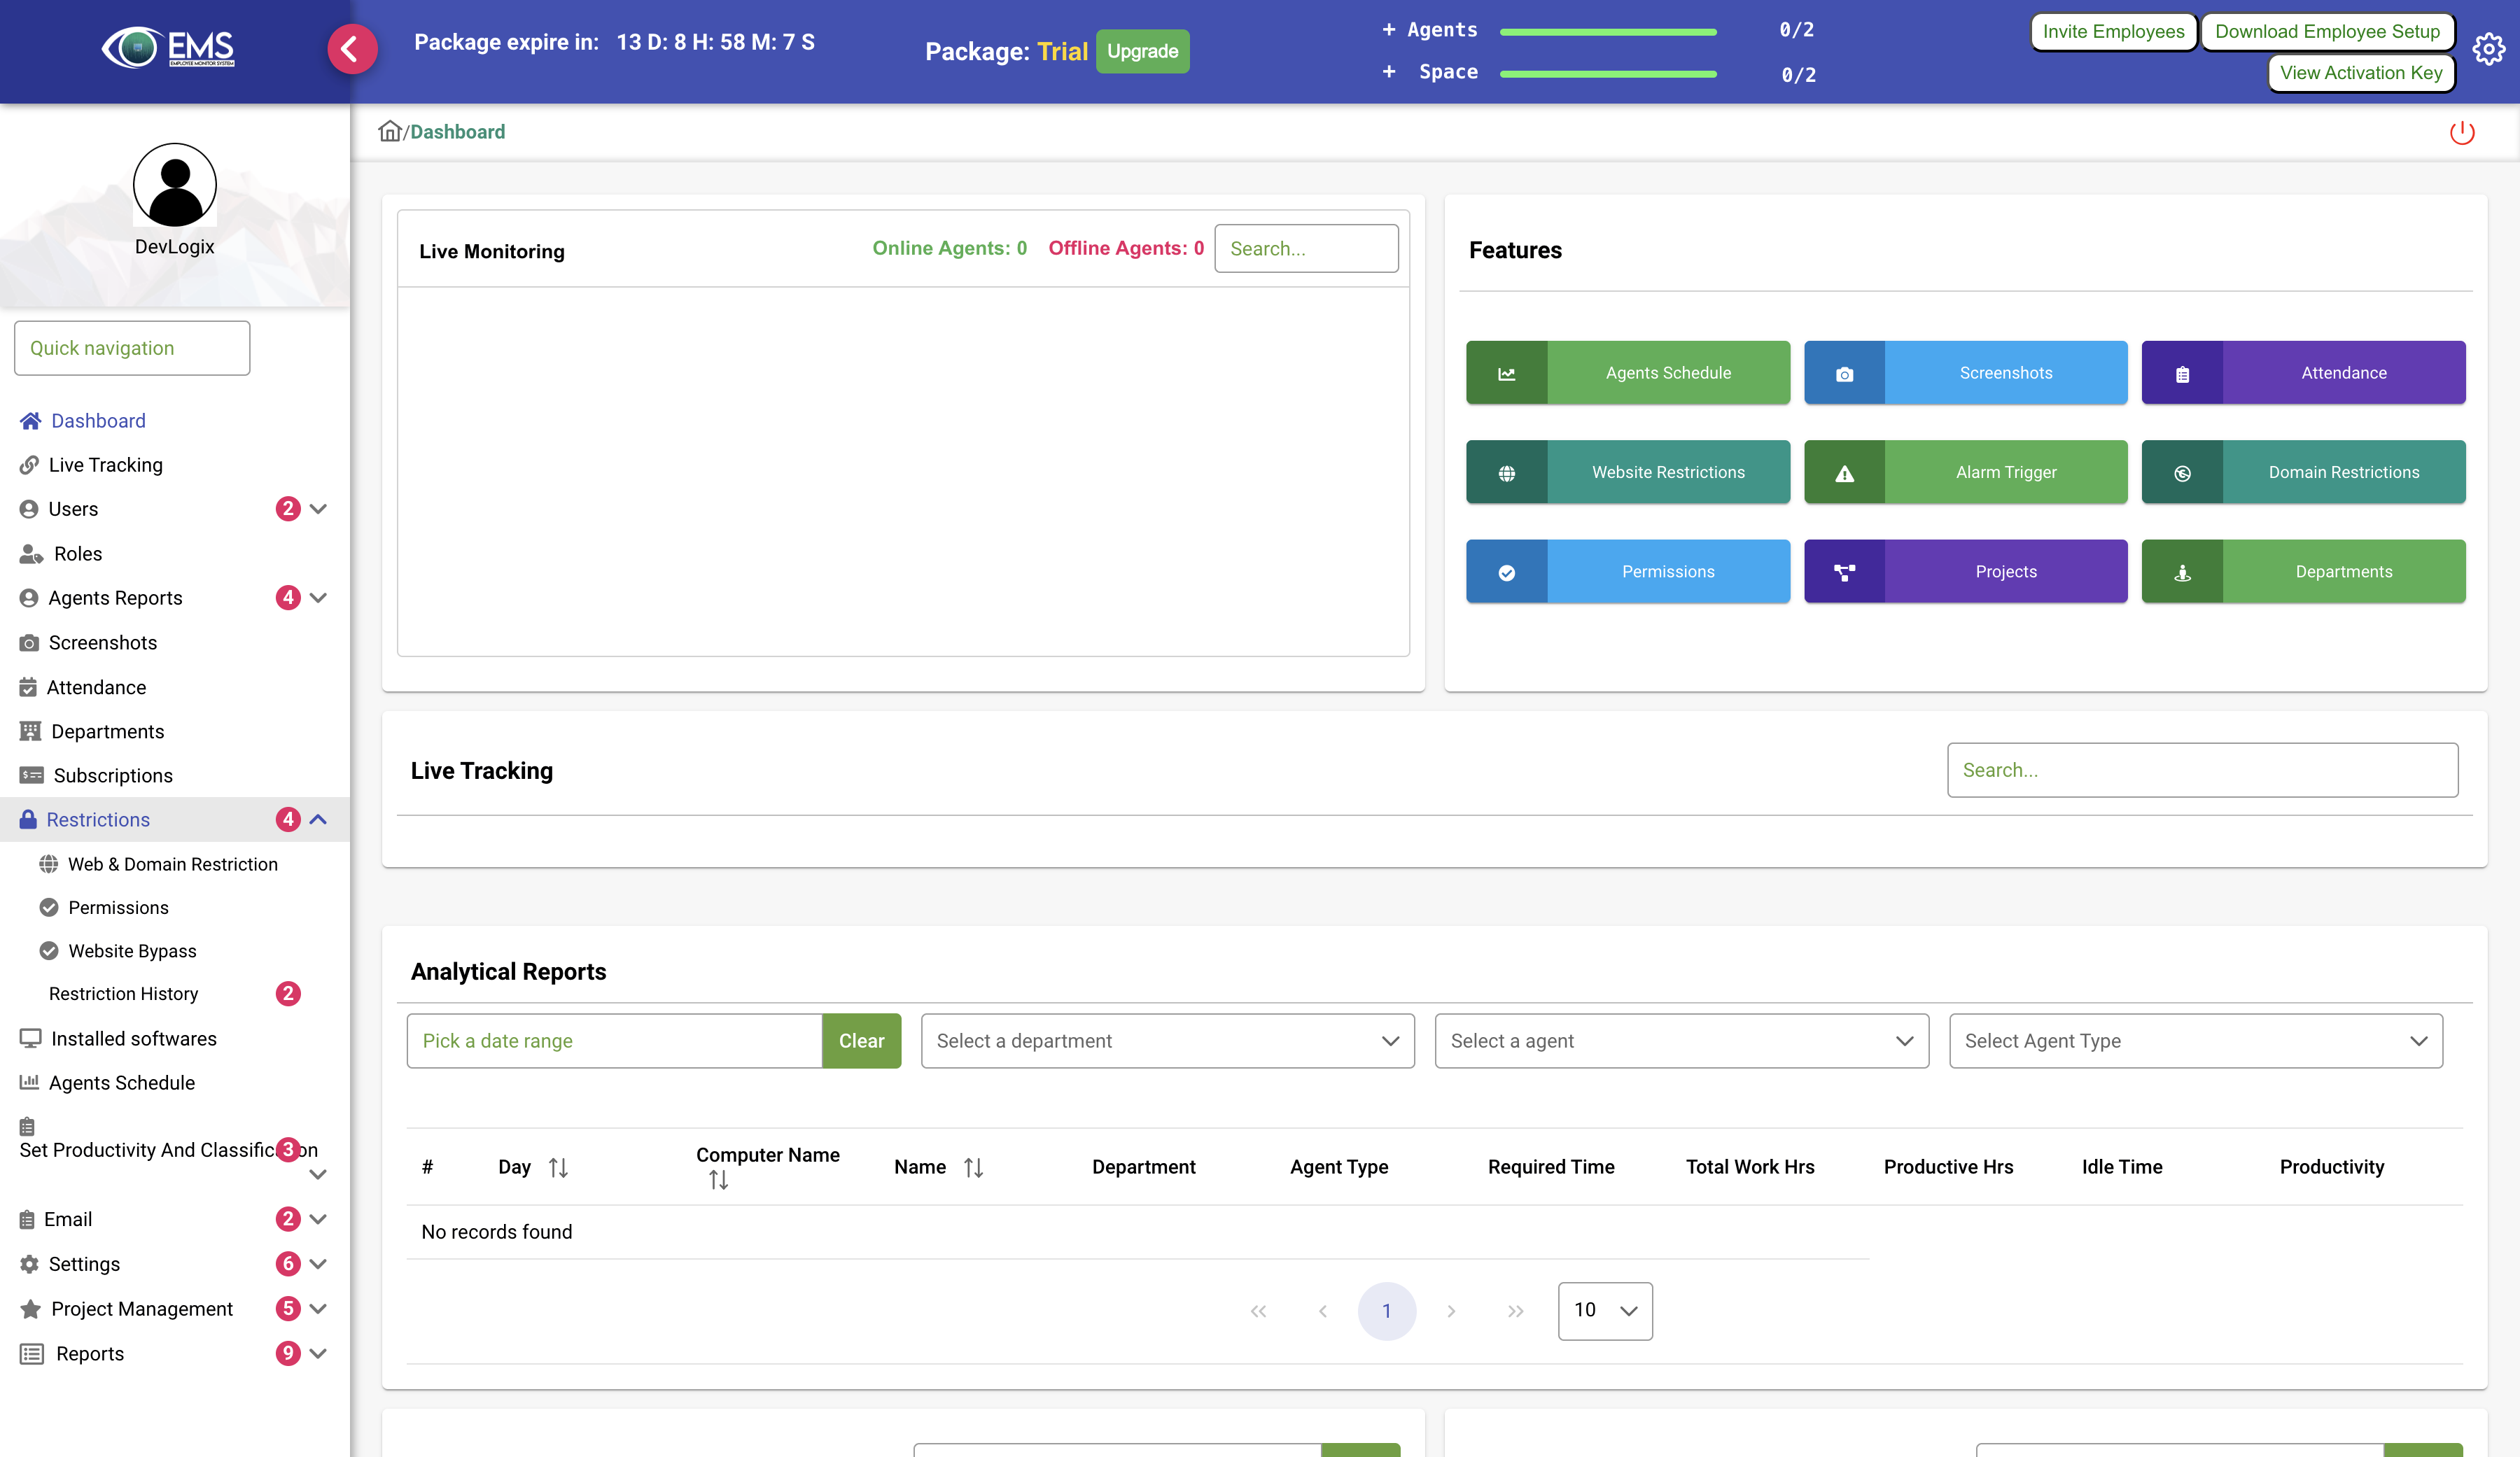Click the Alarm Trigger warning icon tile
The height and width of the screenshot is (1457, 2520).
pyautogui.click(x=1844, y=472)
